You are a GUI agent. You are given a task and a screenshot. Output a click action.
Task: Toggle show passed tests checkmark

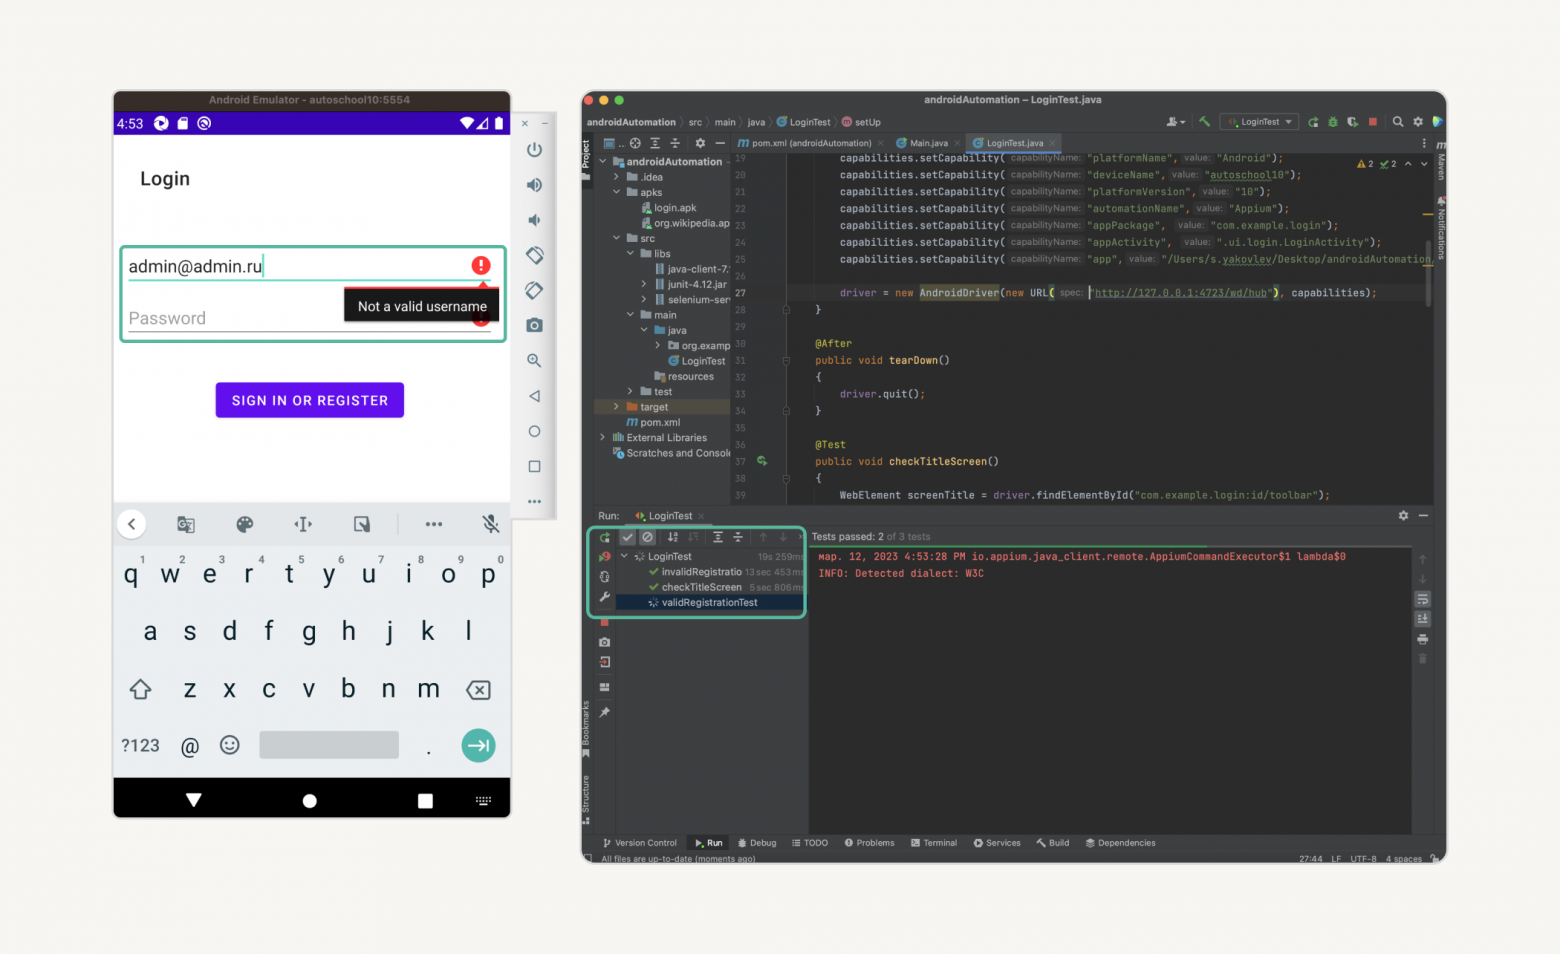[627, 537]
